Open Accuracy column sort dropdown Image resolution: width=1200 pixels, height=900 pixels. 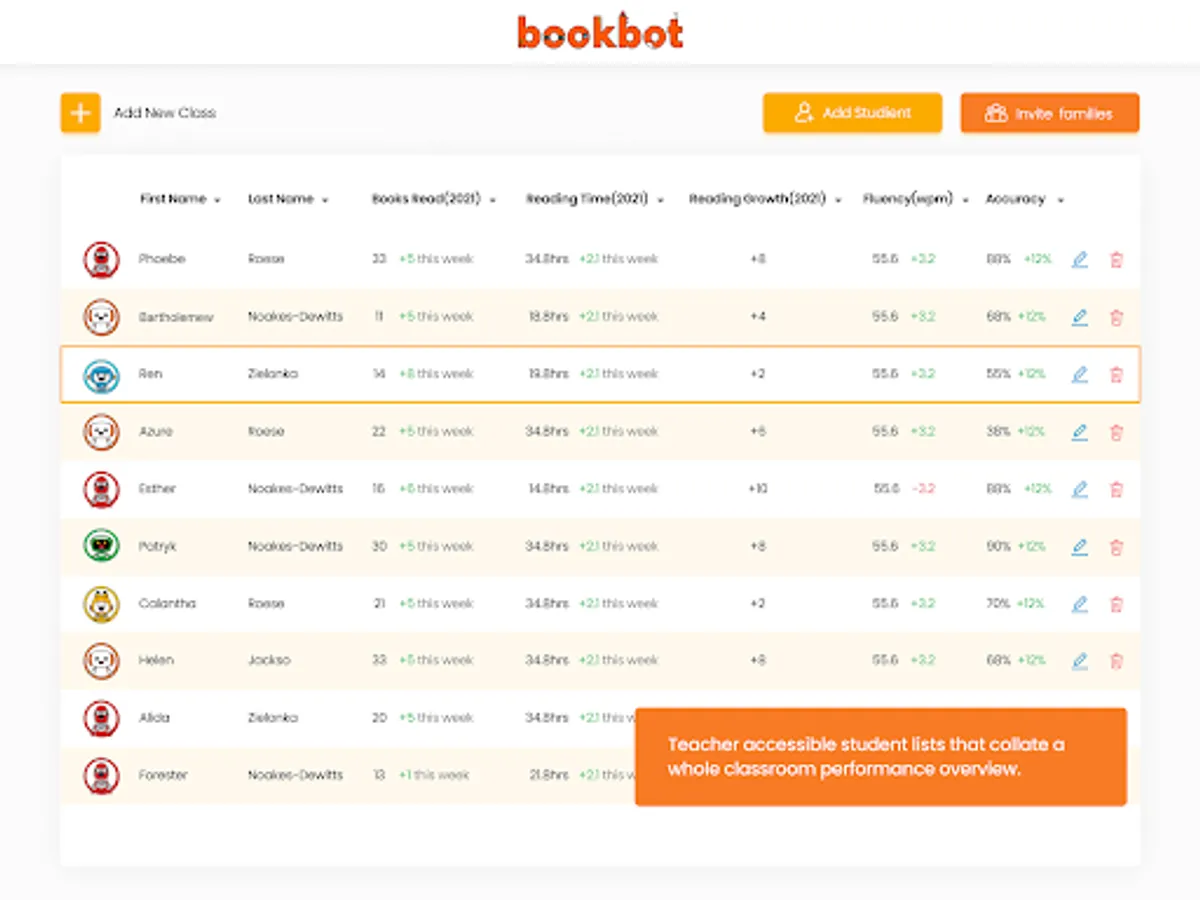(x=1060, y=200)
